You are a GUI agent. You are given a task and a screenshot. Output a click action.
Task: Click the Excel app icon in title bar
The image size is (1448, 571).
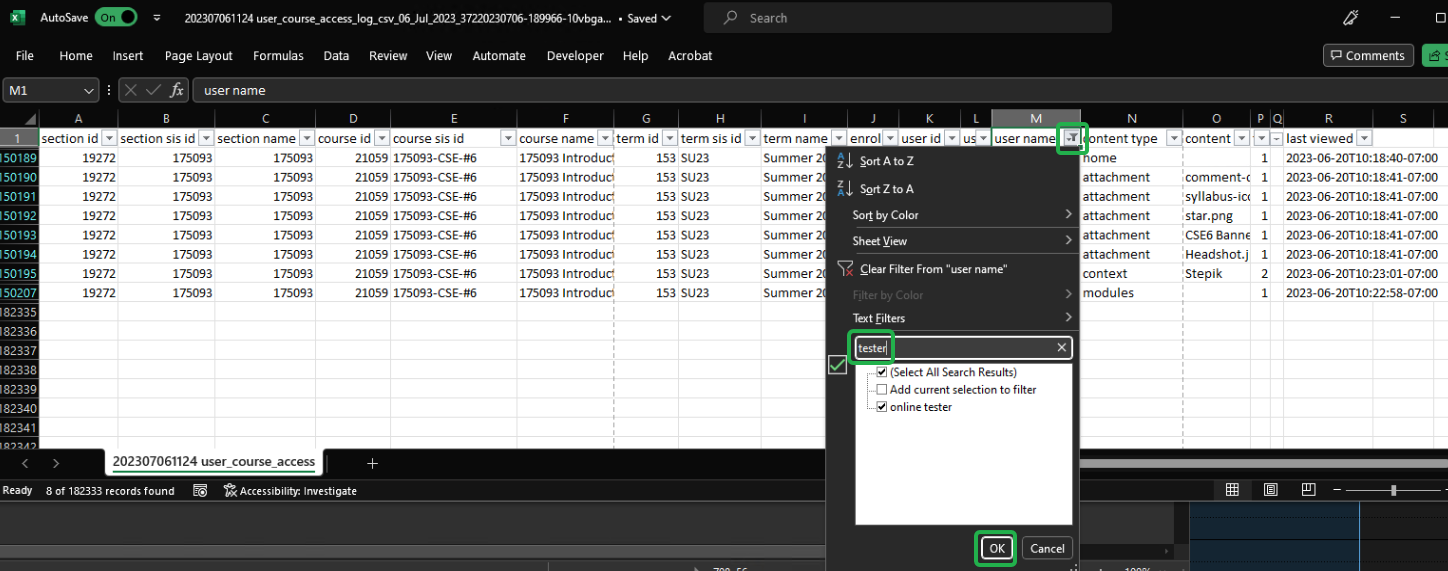click(x=18, y=18)
